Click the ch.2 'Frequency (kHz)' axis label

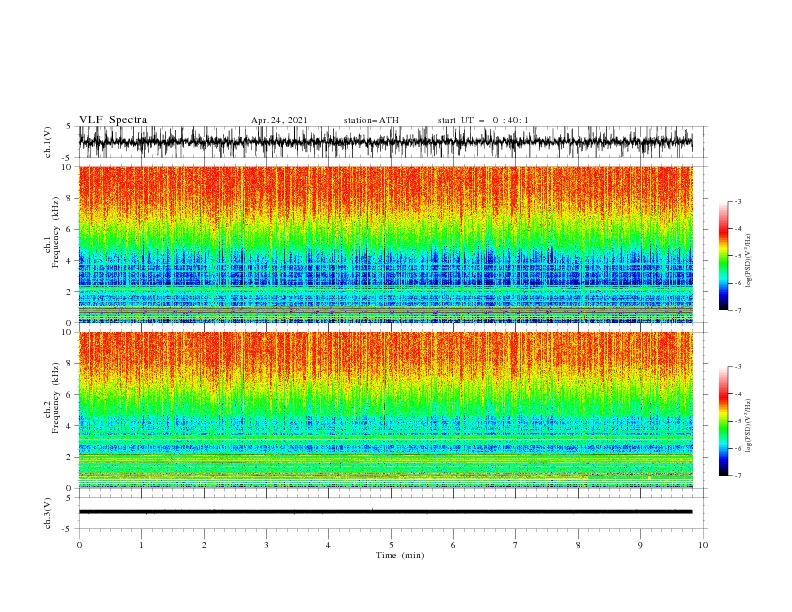[56, 398]
